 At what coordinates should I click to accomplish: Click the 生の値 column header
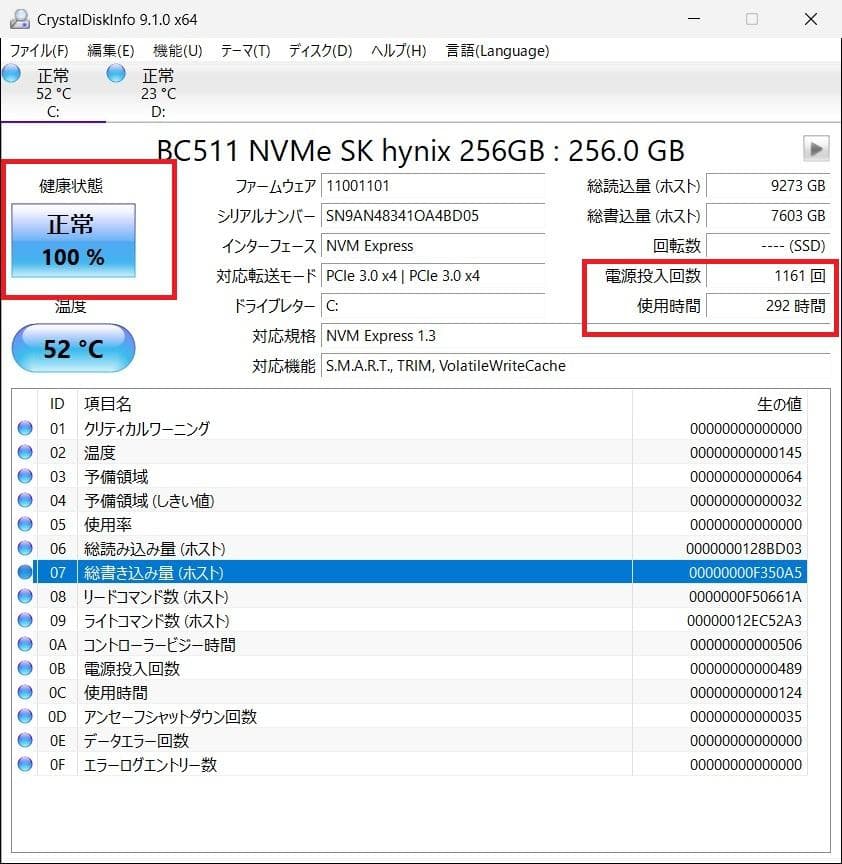click(720, 404)
